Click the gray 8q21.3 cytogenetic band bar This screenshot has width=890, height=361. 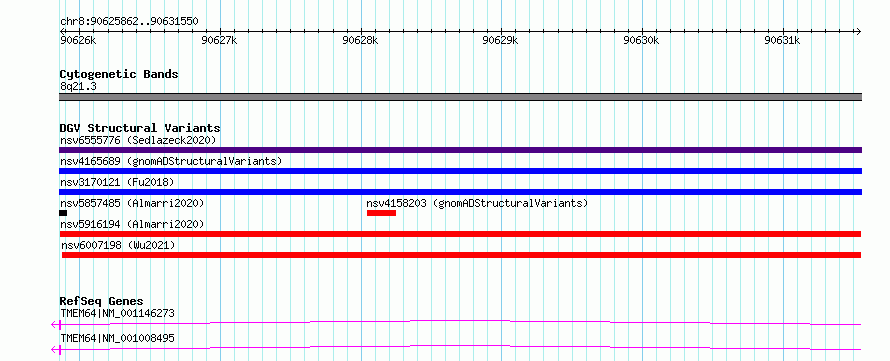click(x=460, y=97)
